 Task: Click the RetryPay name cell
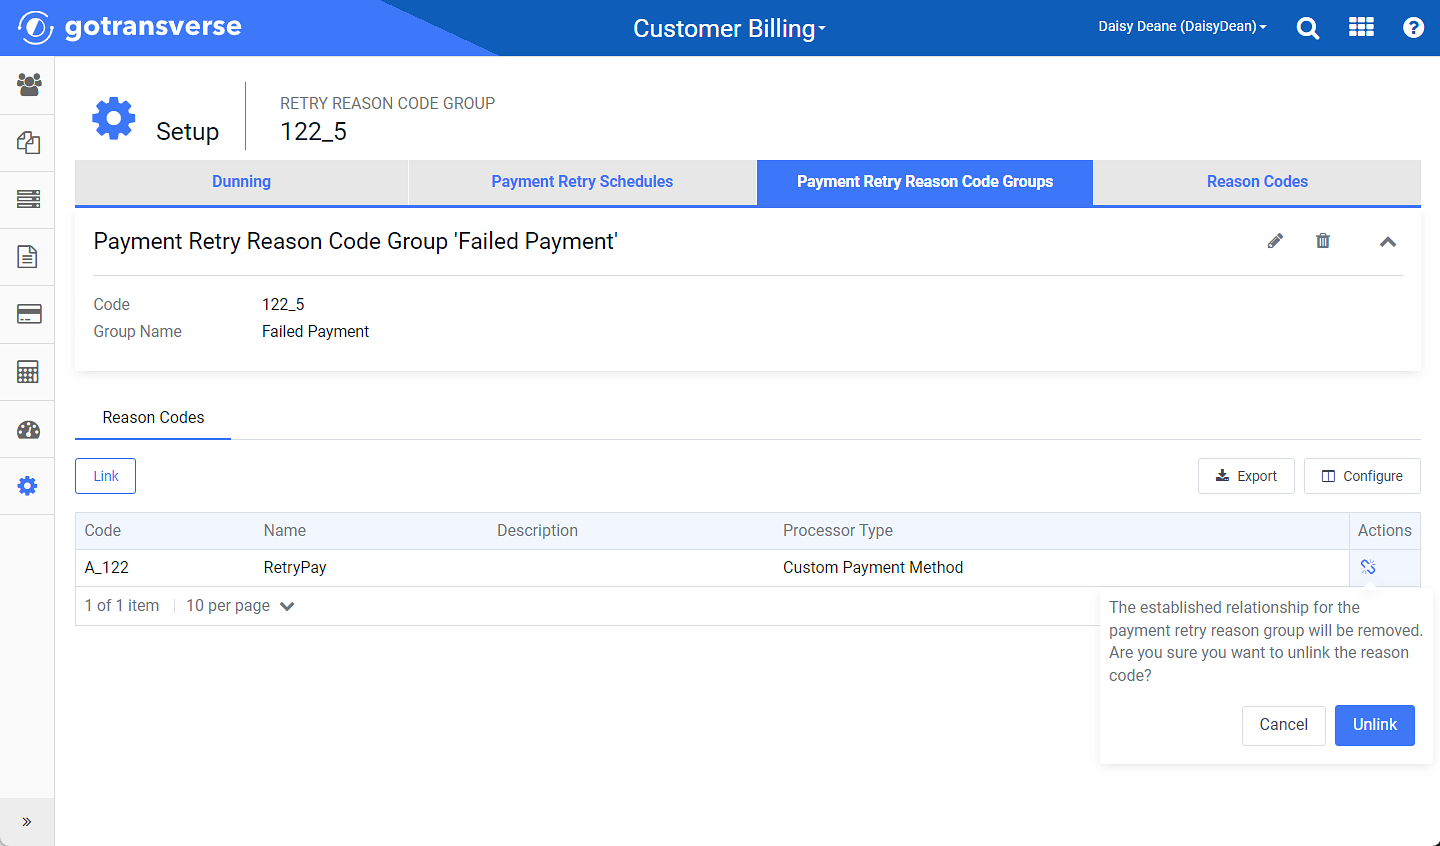pos(295,568)
